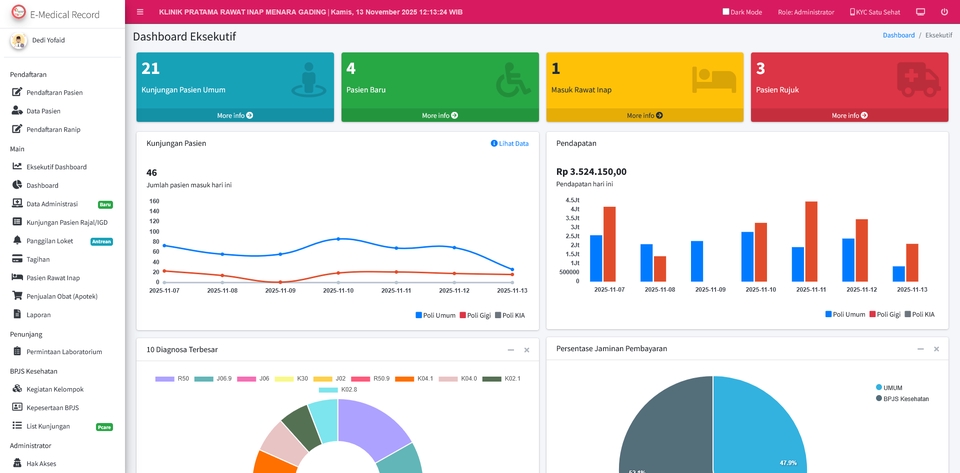
Task: Click the List Kunjungan list icon
Action: (x=17, y=426)
